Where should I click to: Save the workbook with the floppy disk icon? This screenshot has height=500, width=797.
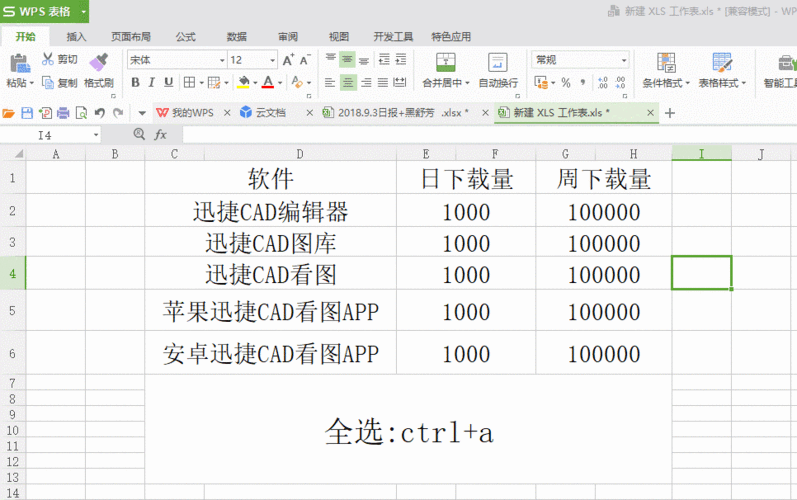tap(27, 113)
